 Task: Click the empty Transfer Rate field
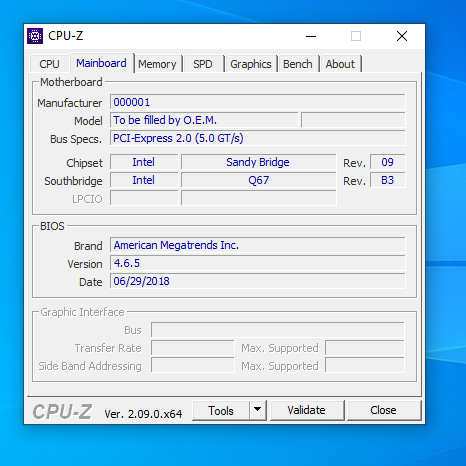coord(193,348)
